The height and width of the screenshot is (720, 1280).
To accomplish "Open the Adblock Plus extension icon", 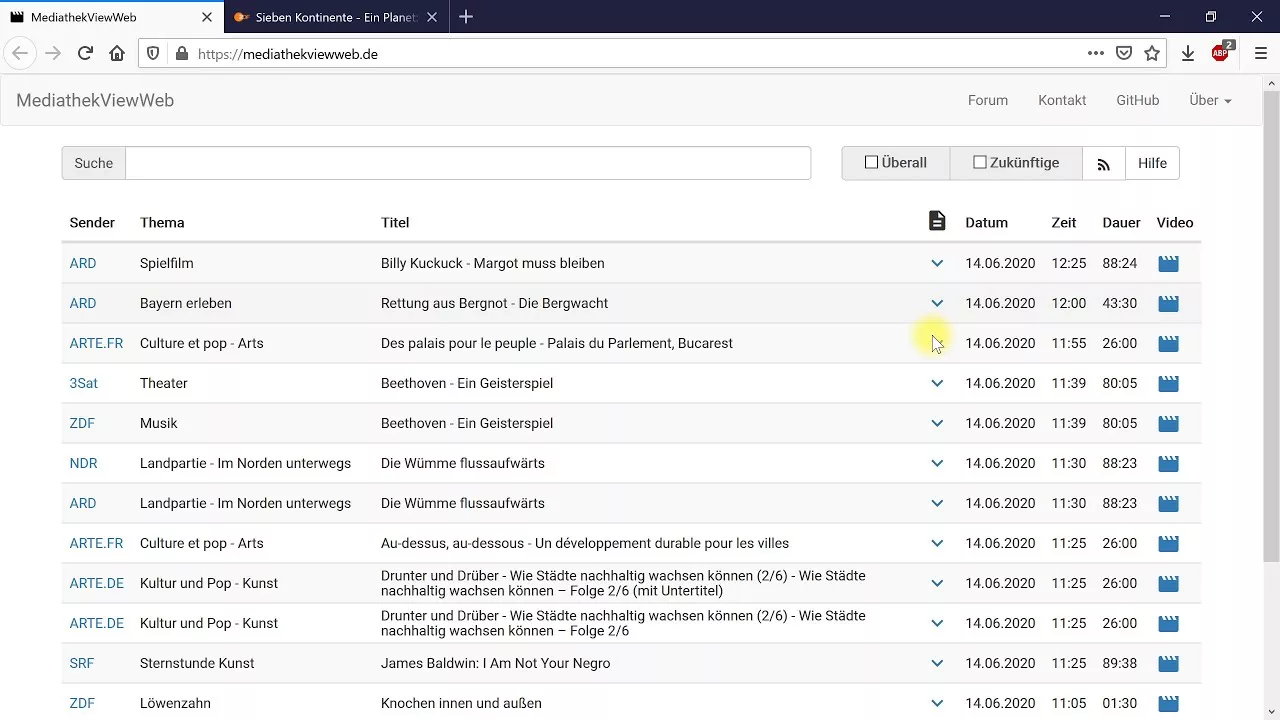I will tap(1221, 53).
